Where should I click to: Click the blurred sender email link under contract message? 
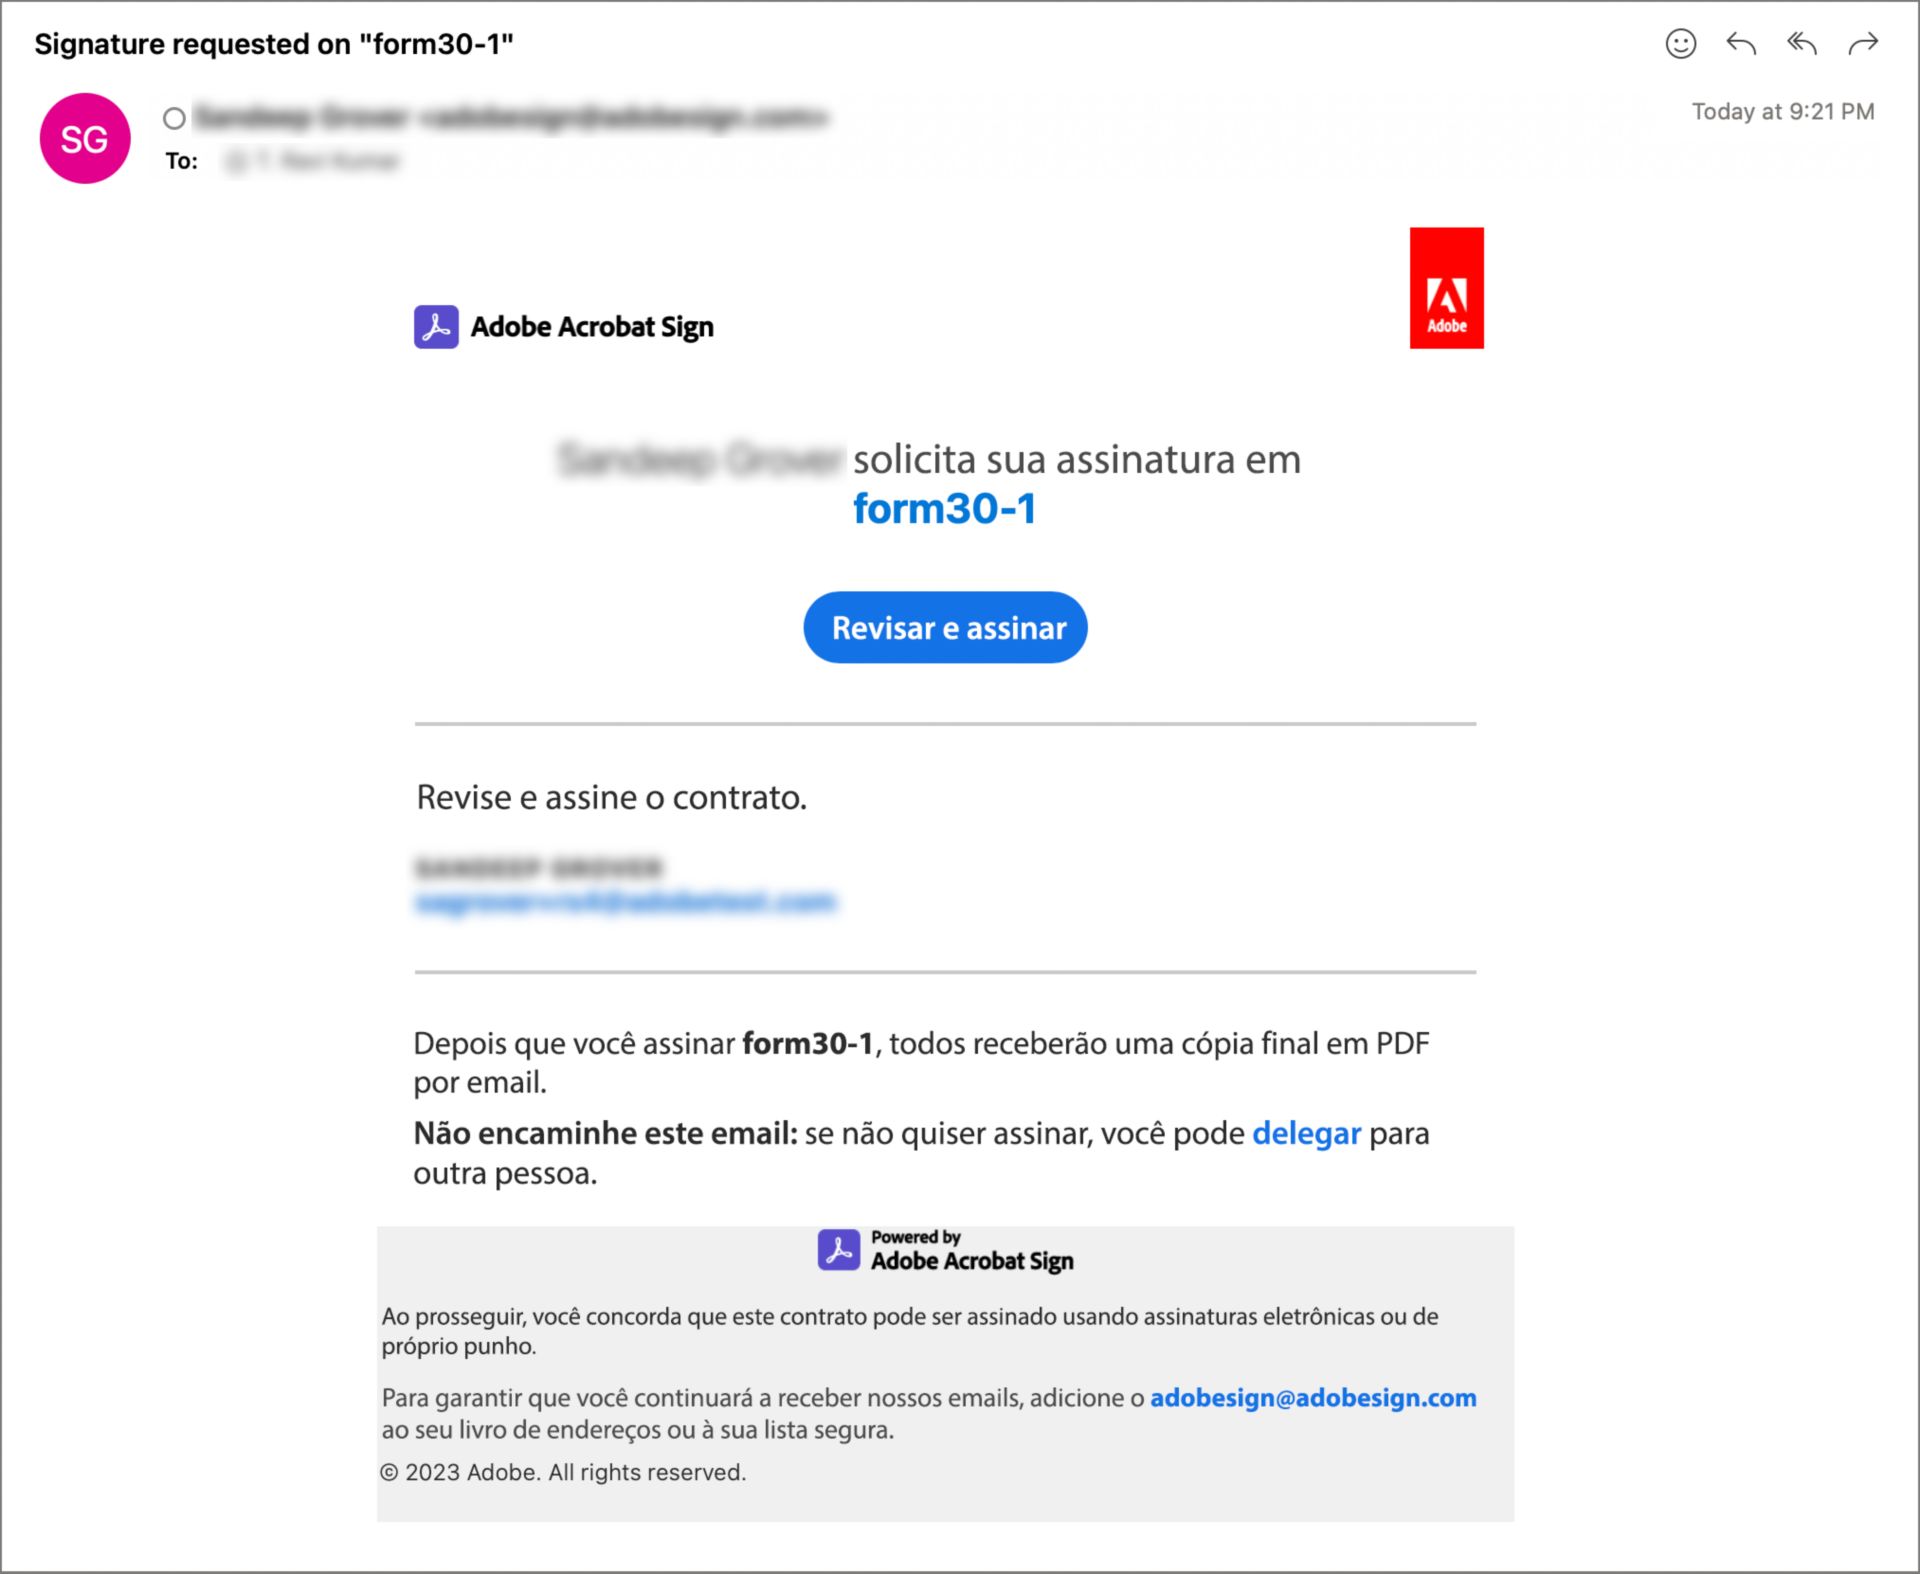(625, 902)
